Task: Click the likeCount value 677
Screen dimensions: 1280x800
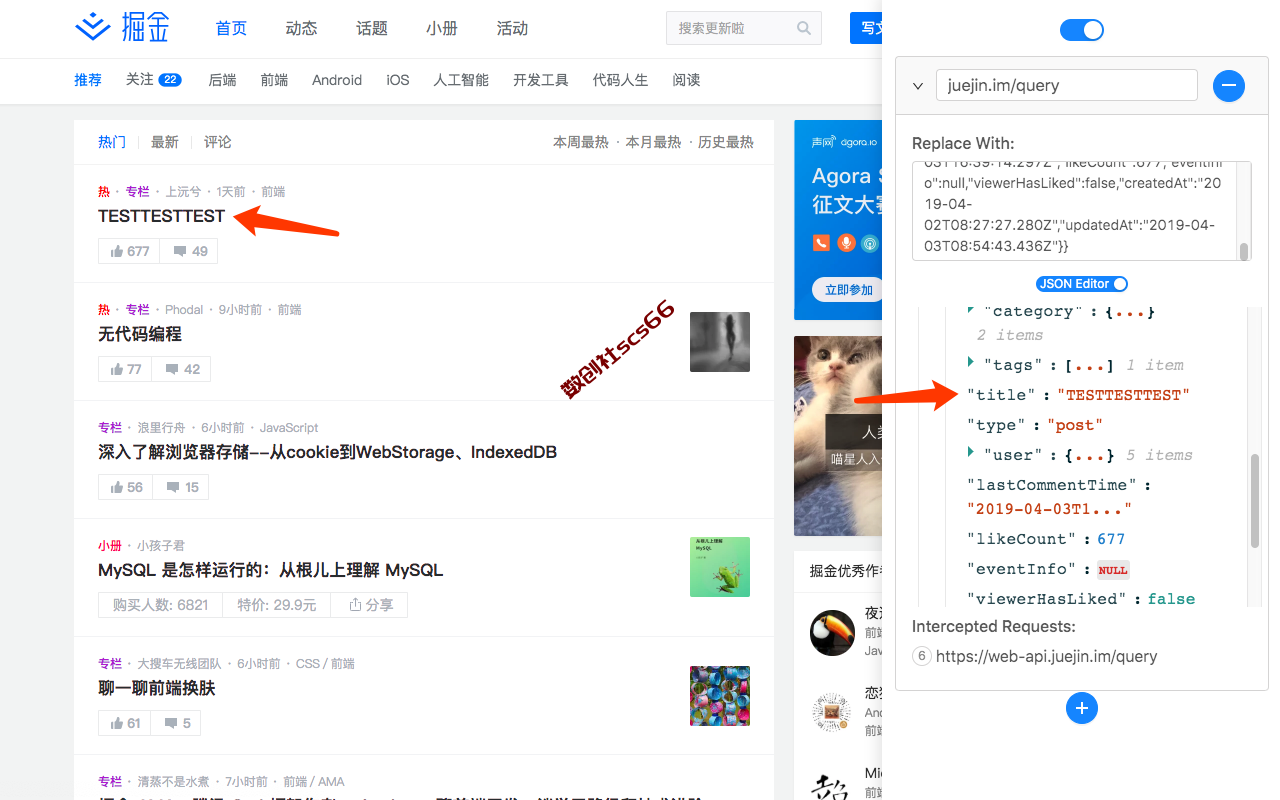Action: coord(1111,539)
